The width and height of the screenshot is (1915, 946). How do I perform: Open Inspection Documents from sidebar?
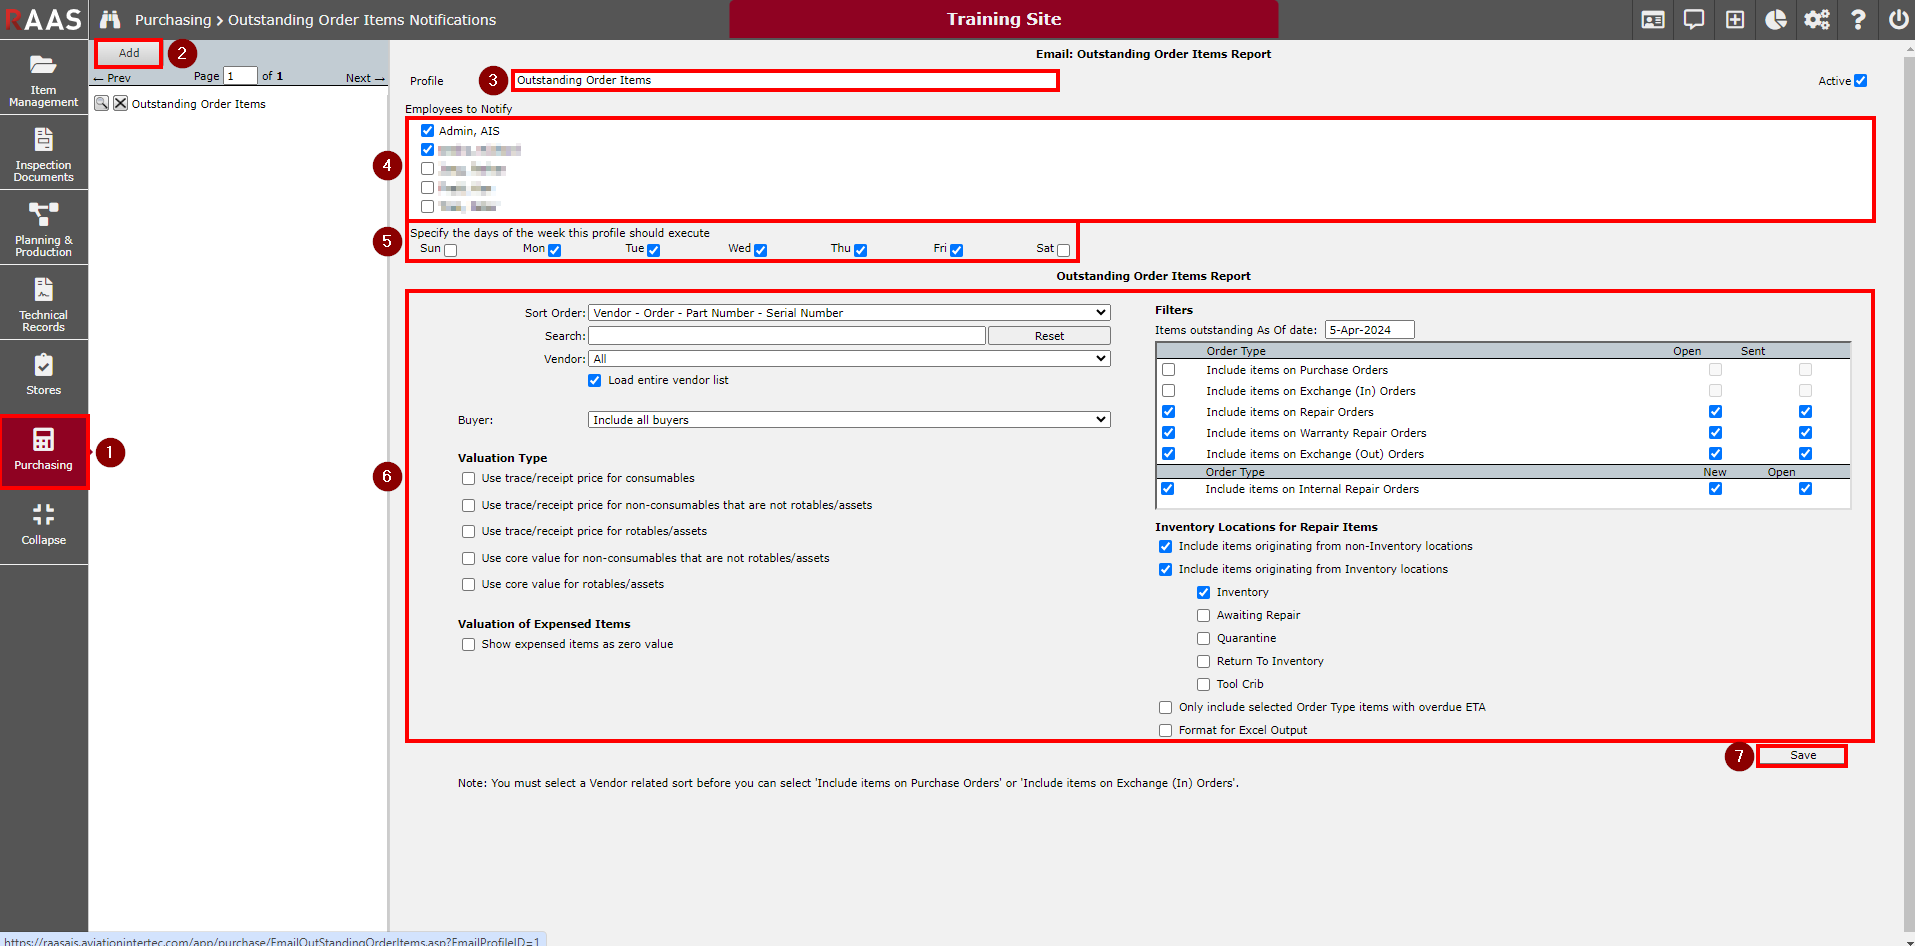tap(43, 154)
